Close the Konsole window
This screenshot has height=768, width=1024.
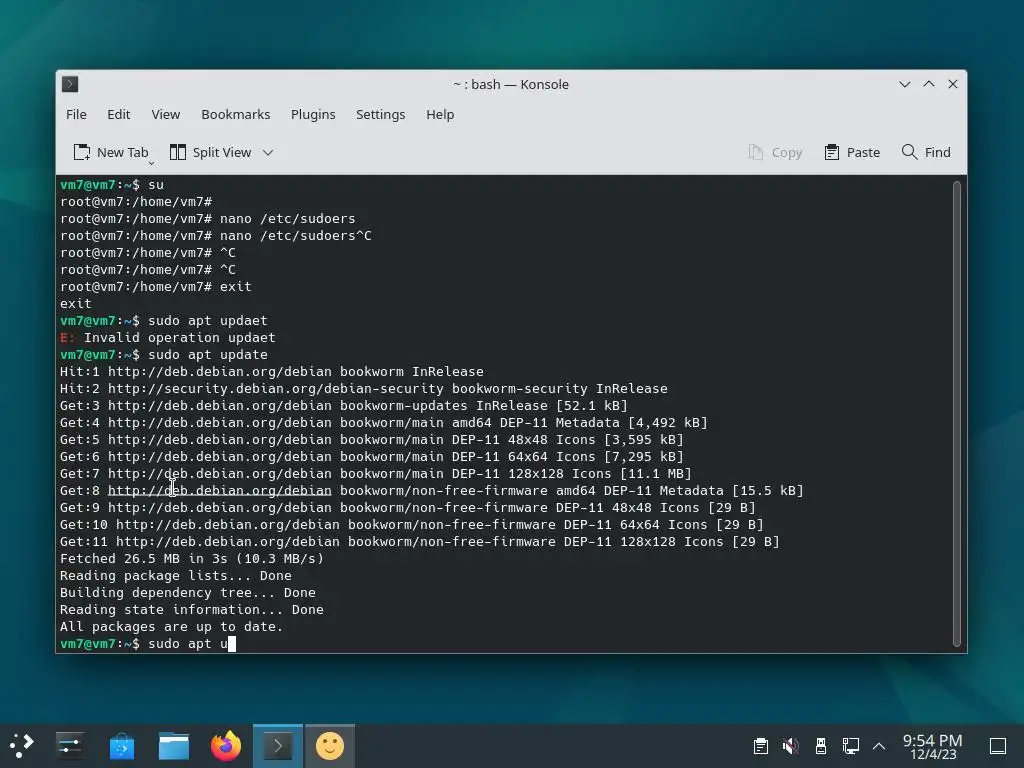coord(953,84)
